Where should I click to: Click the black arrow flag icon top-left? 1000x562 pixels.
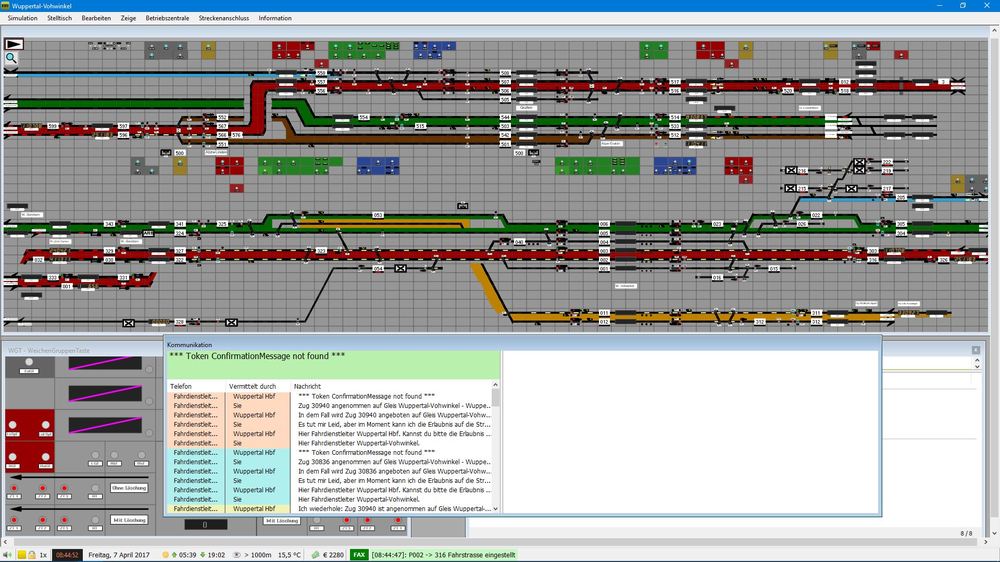[x=14, y=44]
